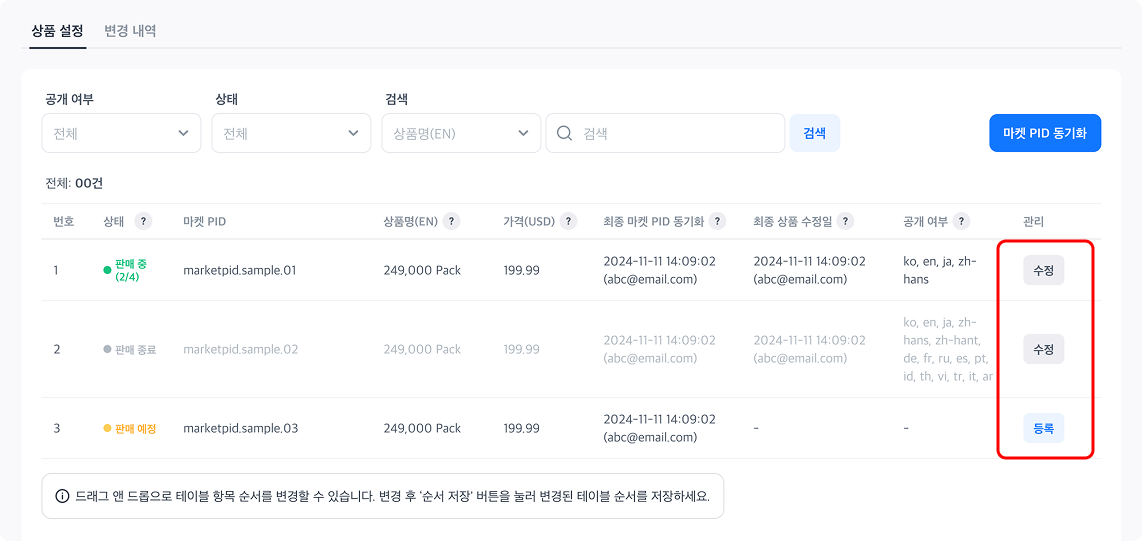Open the 공개 여부 filter dropdown
Image resolution: width=1142 pixels, height=541 pixels.
point(121,133)
